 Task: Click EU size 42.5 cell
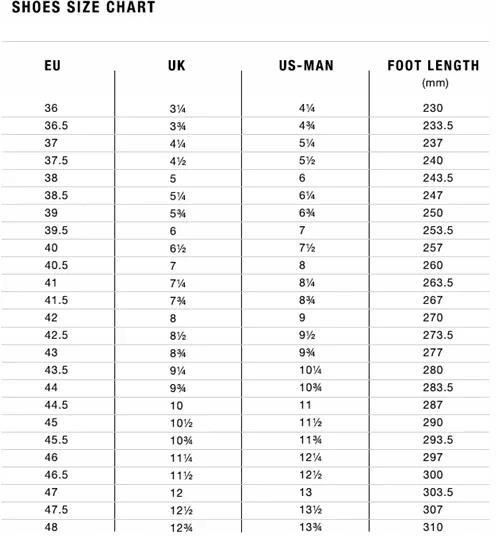pos(56,335)
